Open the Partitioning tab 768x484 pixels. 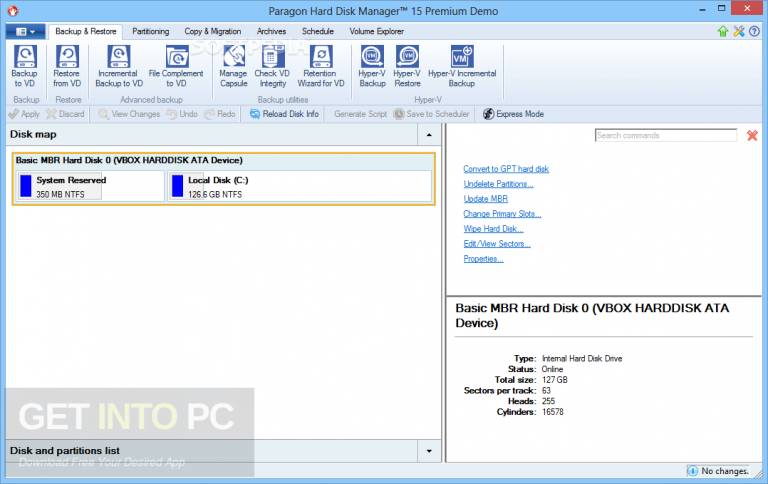pyautogui.click(x=150, y=31)
